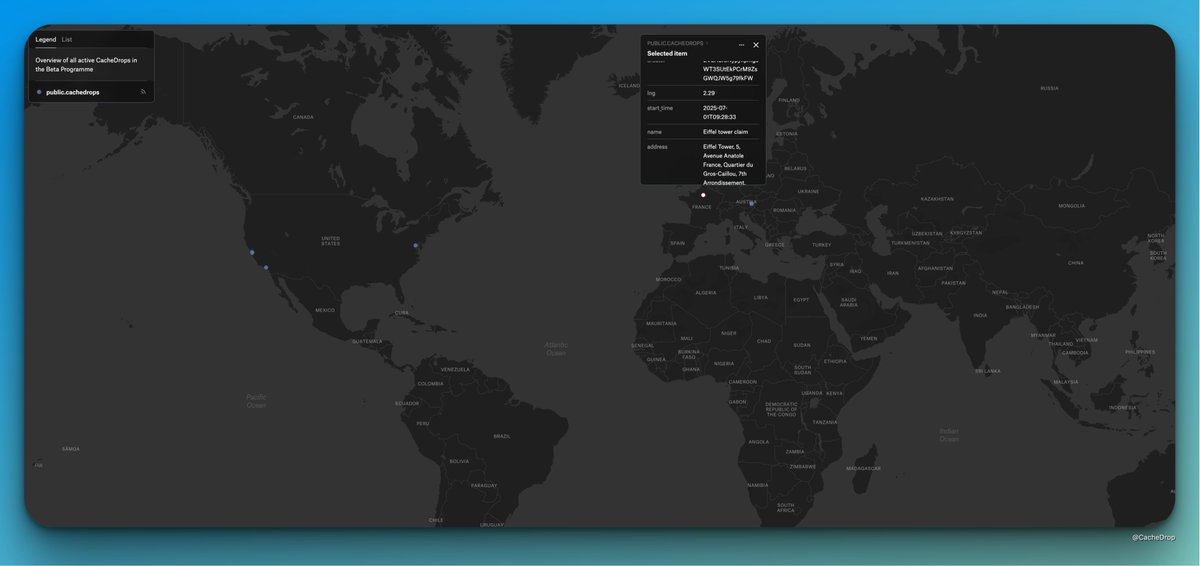Select the map marker on the US east coast

click(415, 245)
